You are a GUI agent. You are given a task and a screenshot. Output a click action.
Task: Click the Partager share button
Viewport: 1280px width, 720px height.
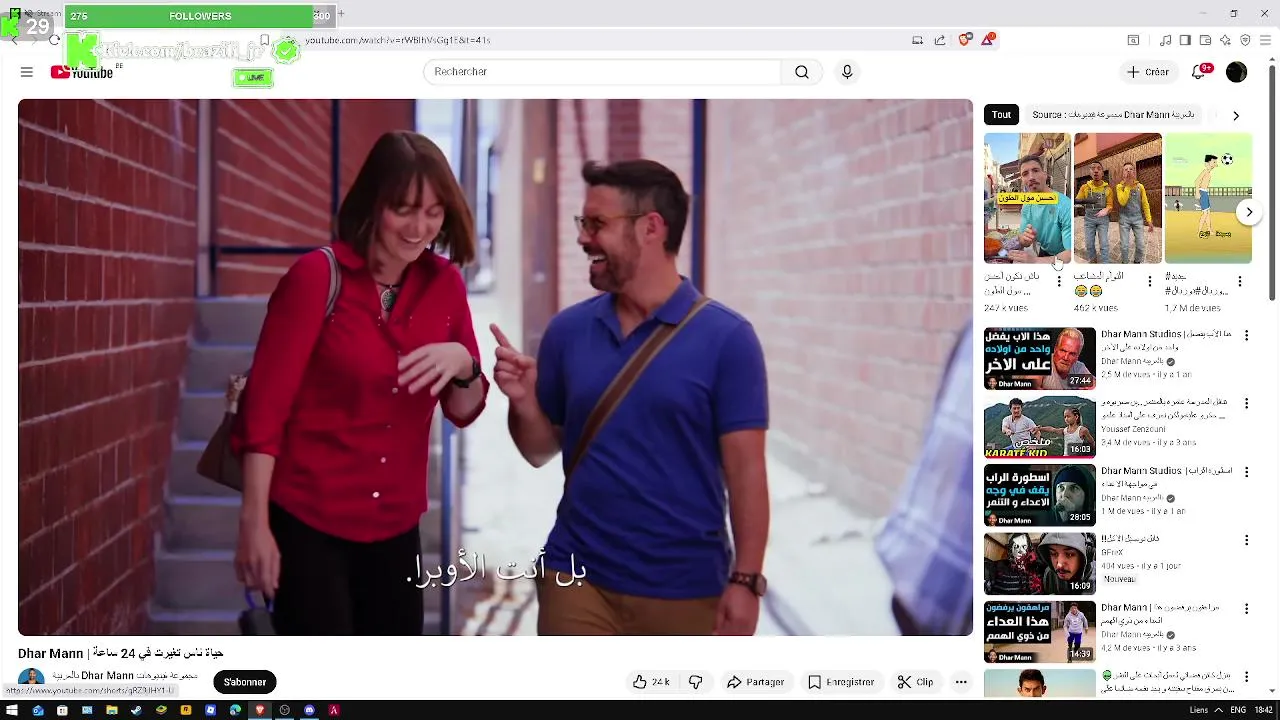(755, 682)
